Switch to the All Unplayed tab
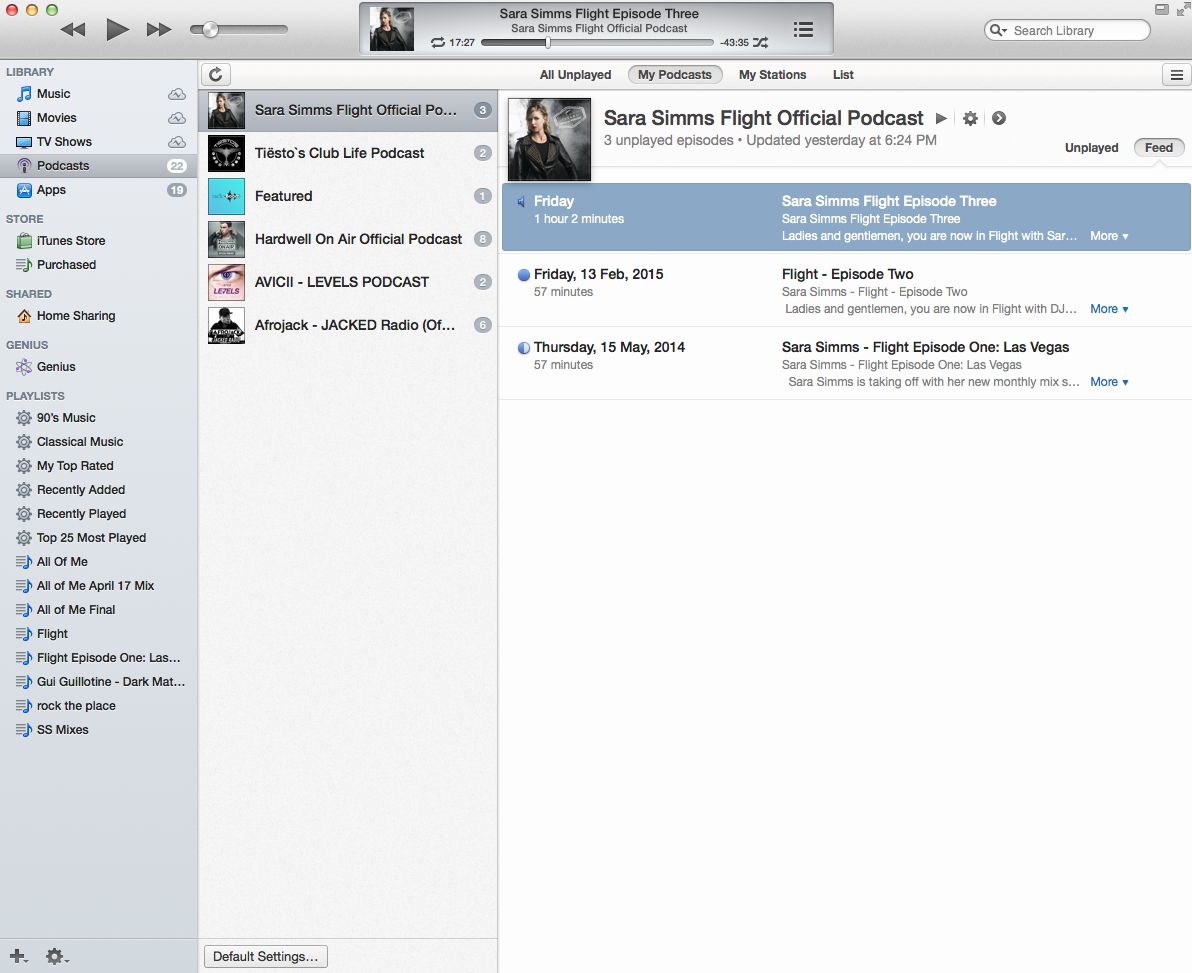The image size is (1192, 973). (x=575, y=74)
